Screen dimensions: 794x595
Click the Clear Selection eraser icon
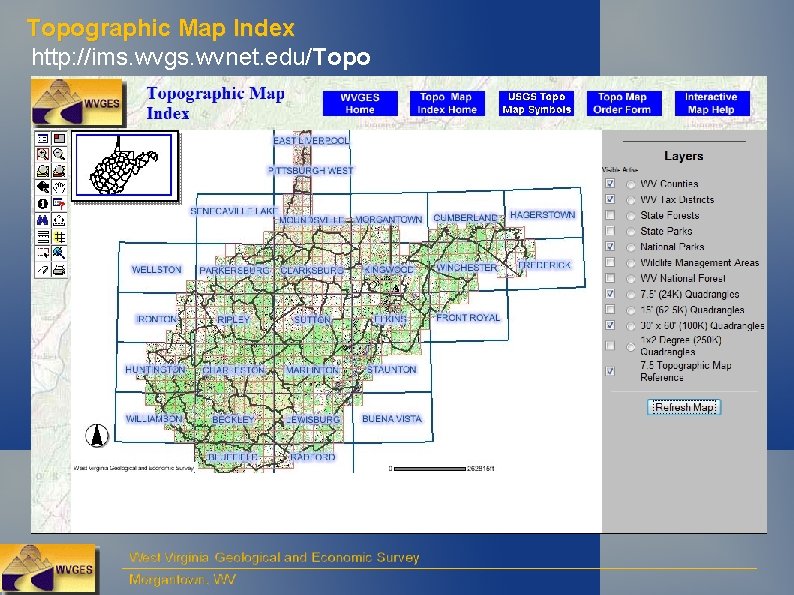[x=43, y=269]
